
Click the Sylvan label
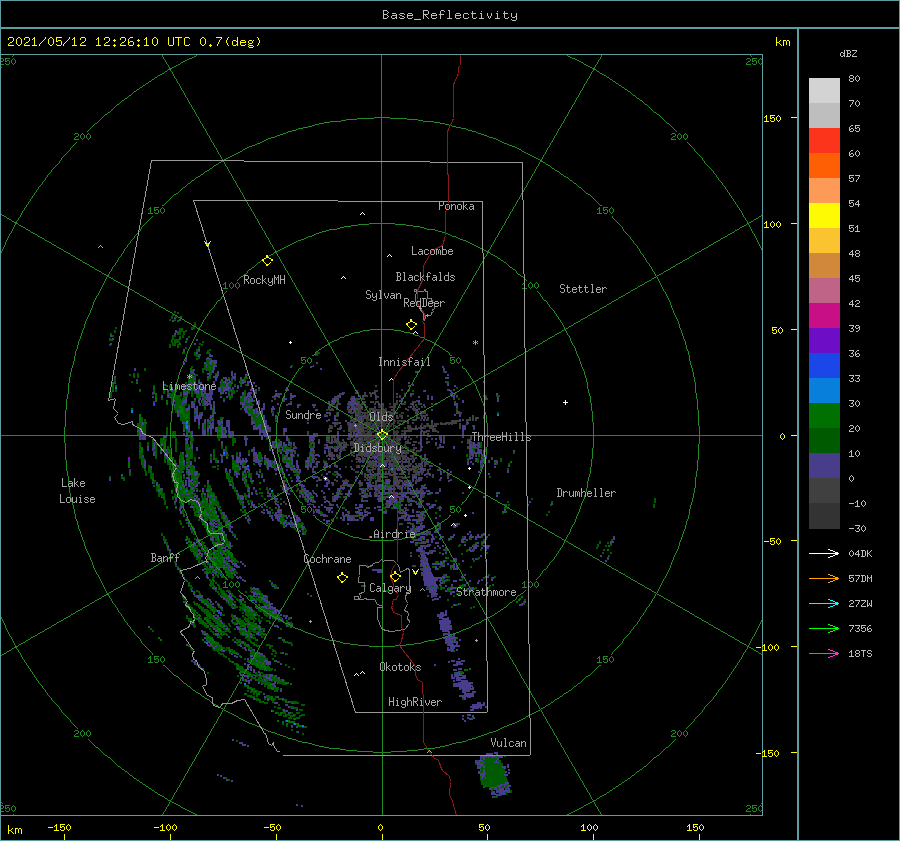coord(383,295)
